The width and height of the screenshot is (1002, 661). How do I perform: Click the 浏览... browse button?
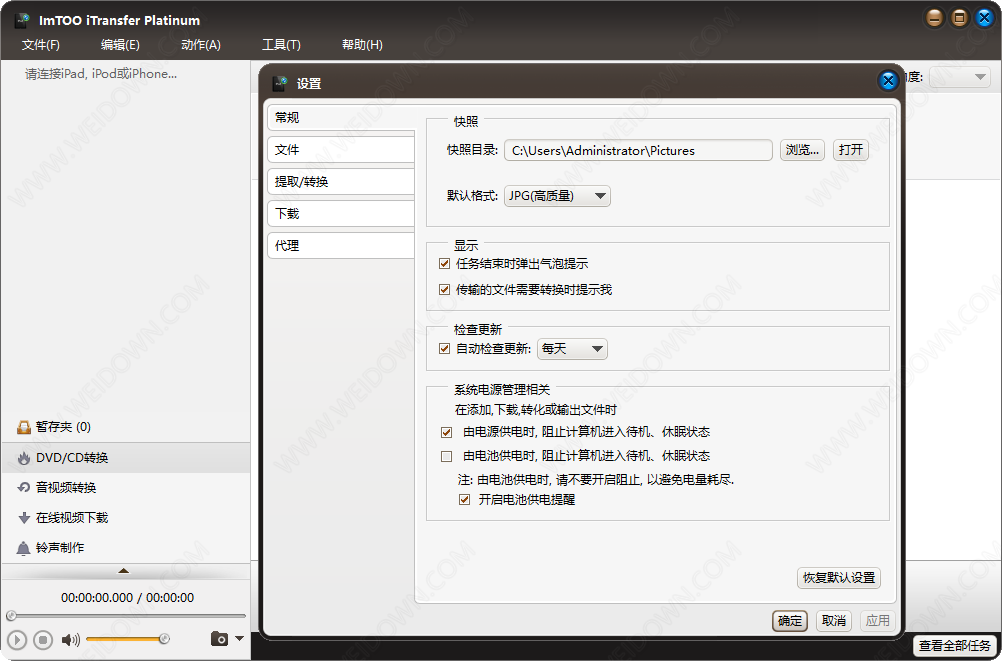(x=802, y=150)
